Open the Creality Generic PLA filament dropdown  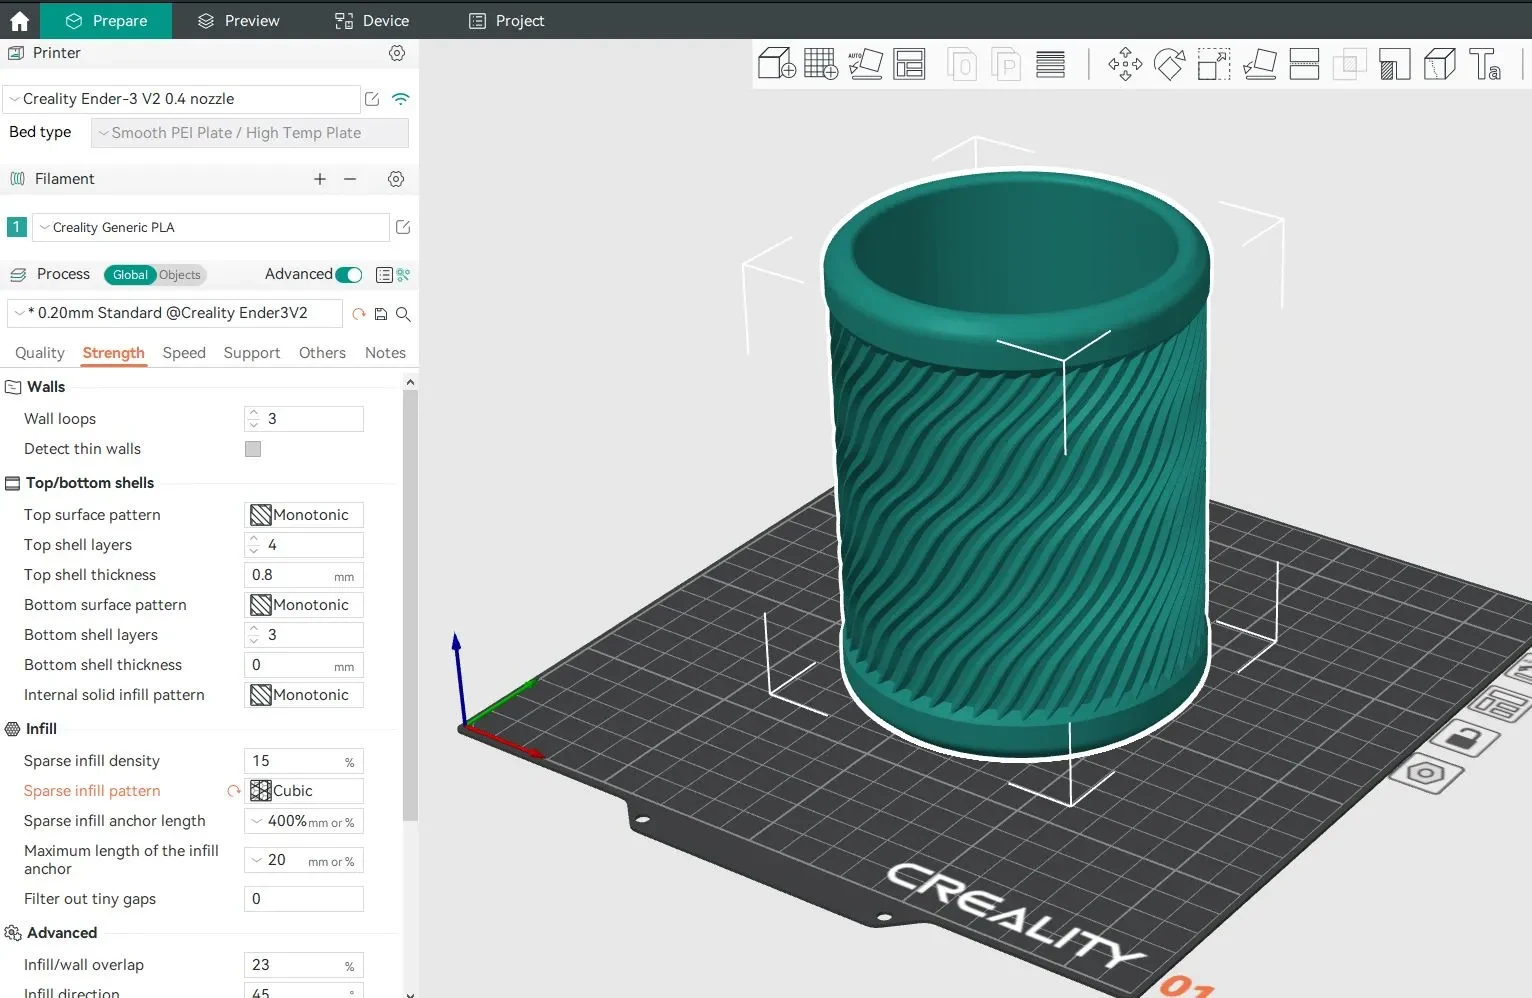[211, 227]
